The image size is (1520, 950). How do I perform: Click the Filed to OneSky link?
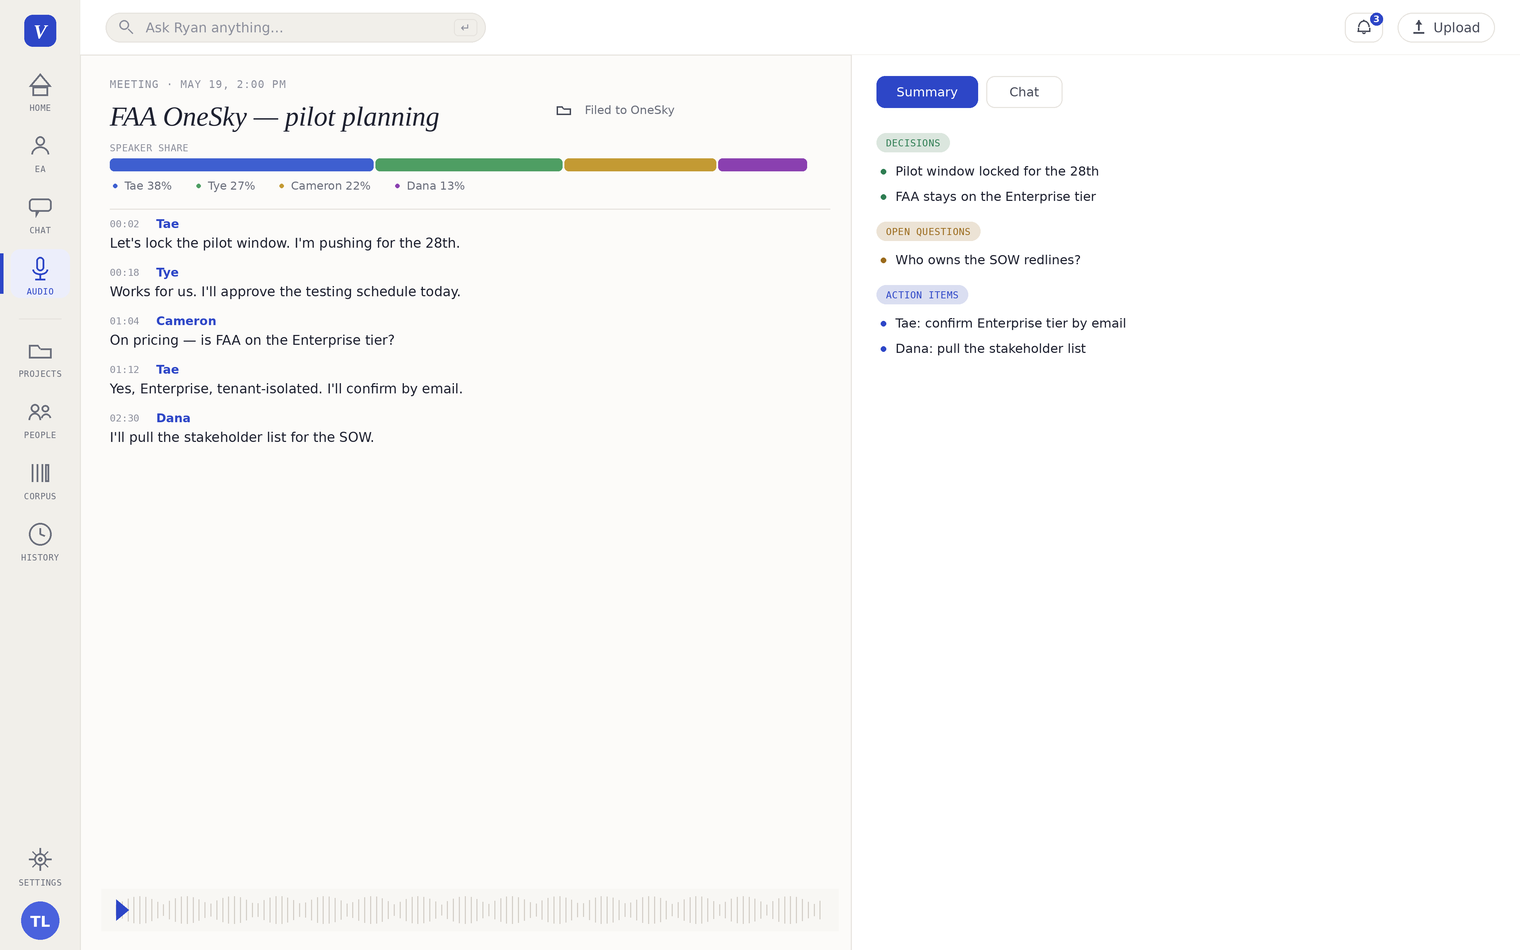[629, 110]
